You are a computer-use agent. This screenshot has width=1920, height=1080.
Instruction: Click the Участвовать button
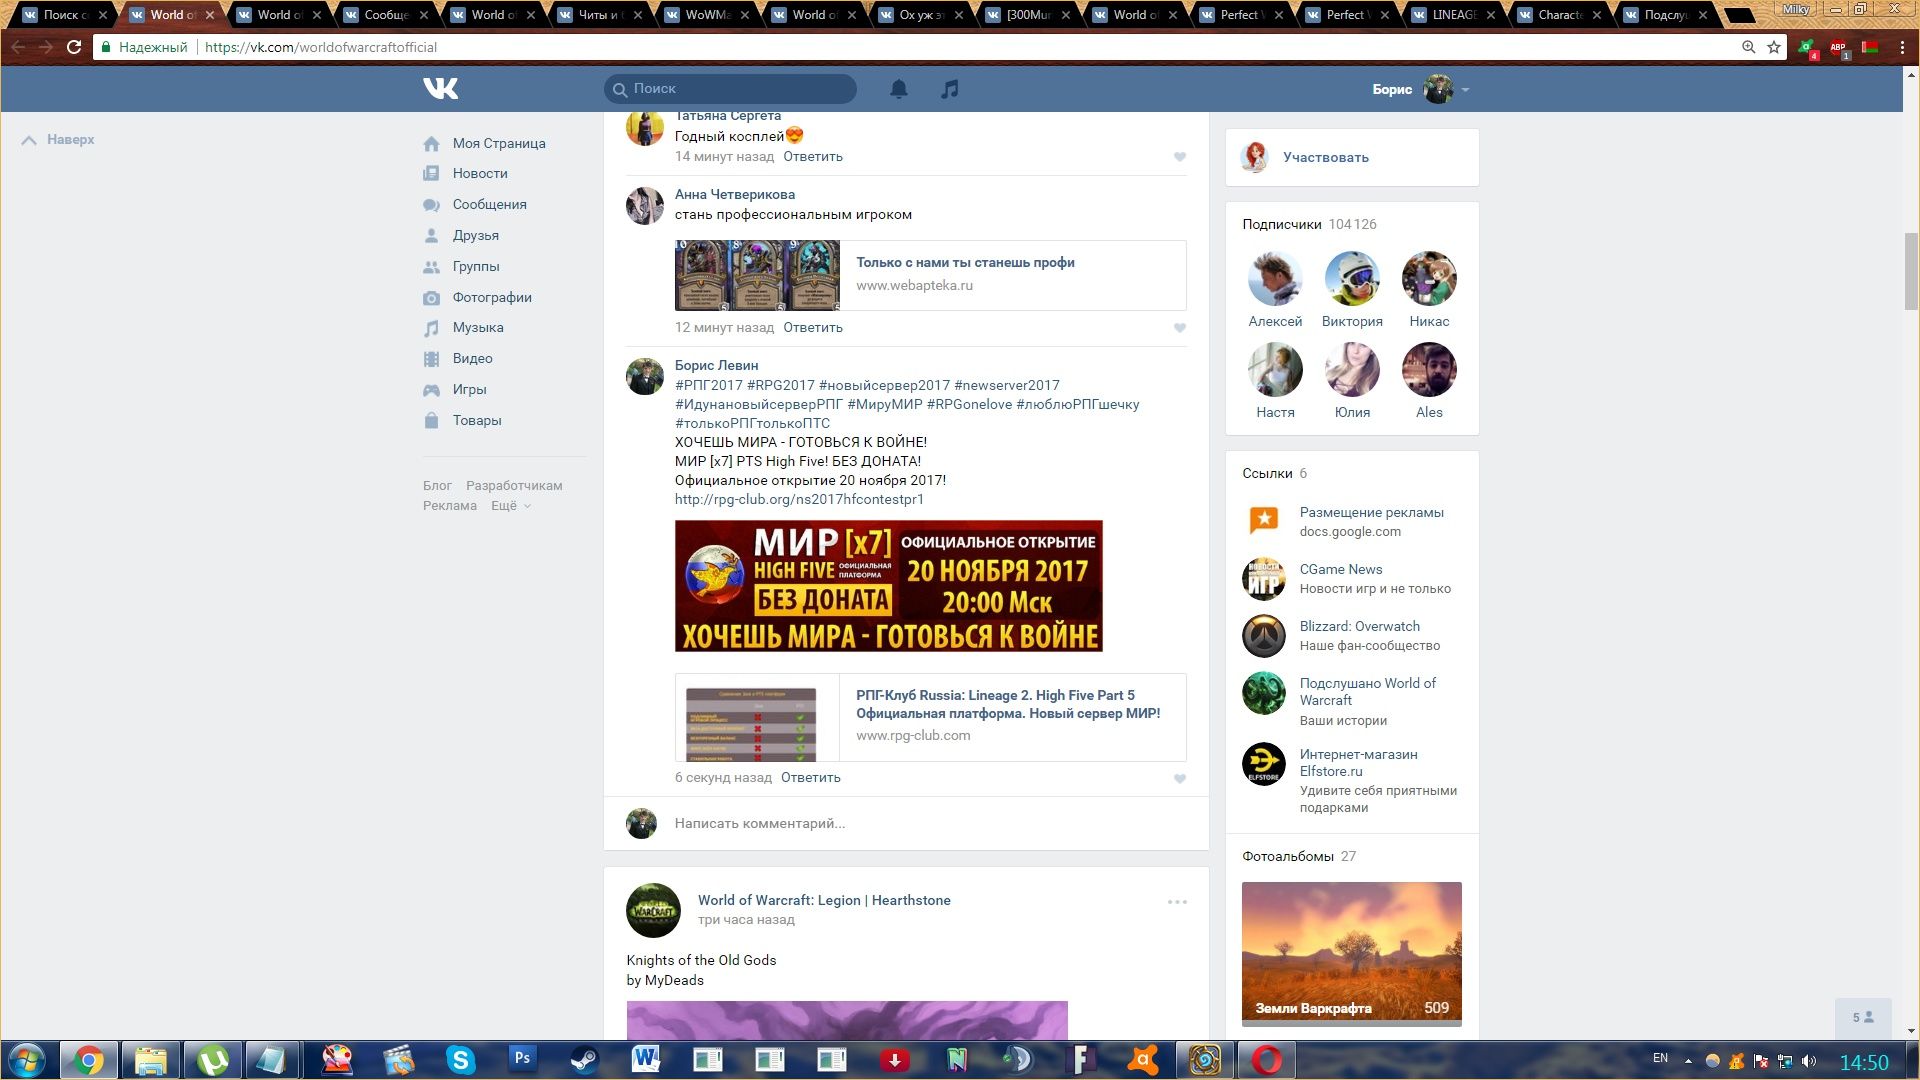(1325, 157)
